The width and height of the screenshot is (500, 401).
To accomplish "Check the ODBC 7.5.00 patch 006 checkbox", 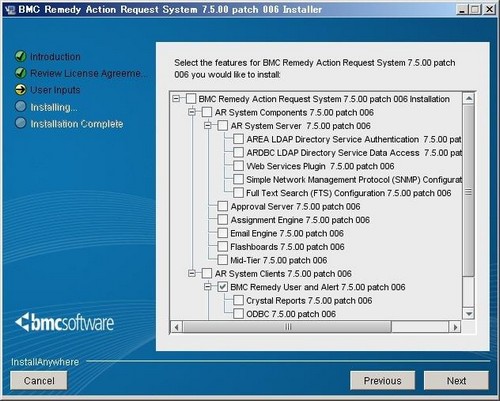I will point(238,314).
